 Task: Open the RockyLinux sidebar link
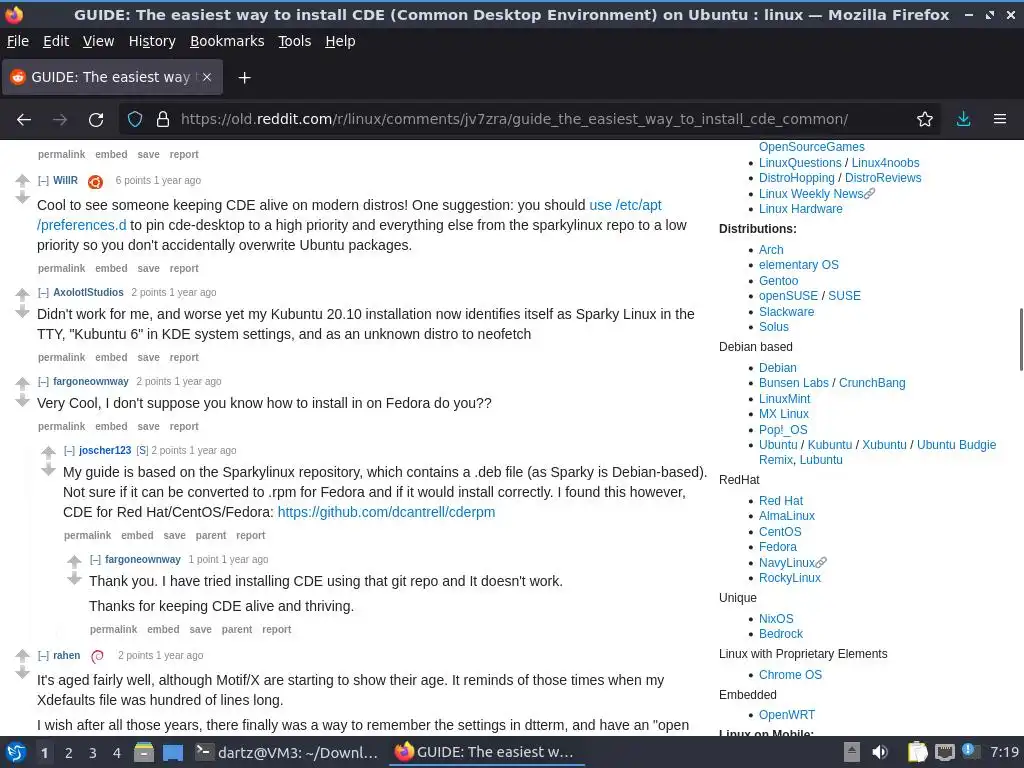tap(790, 578)
